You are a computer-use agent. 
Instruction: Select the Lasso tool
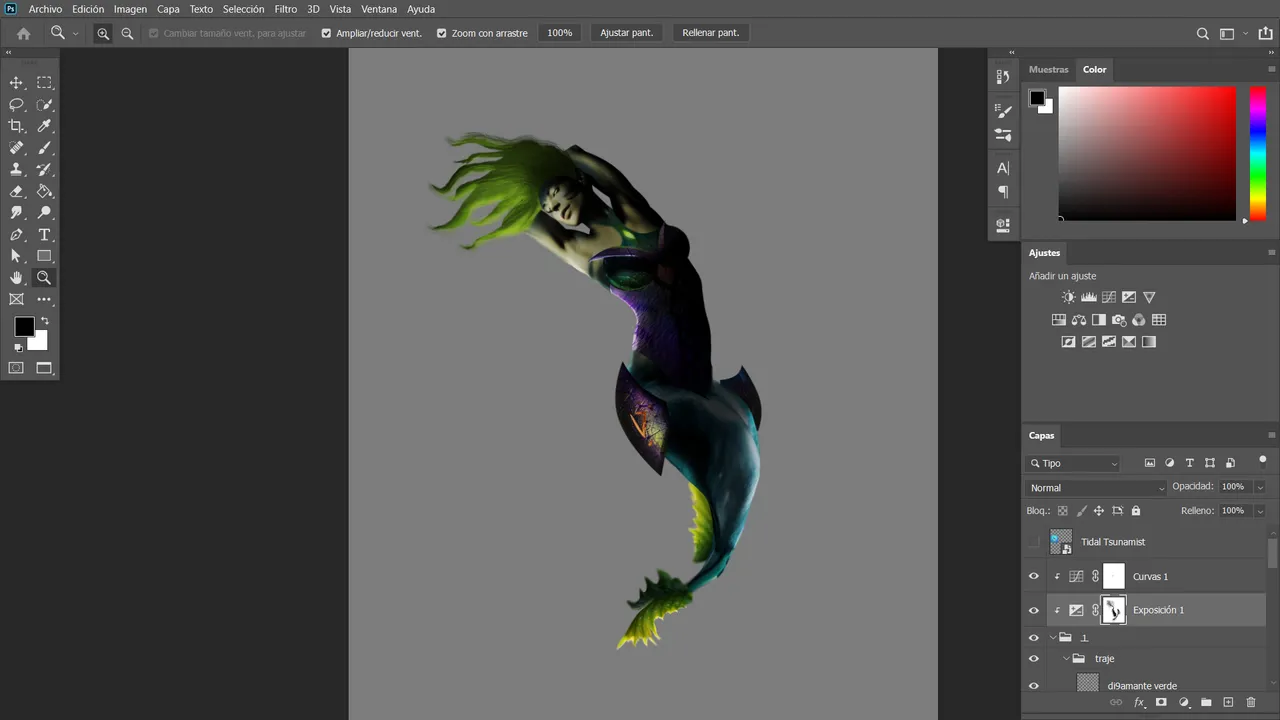[x=16, y=105]
